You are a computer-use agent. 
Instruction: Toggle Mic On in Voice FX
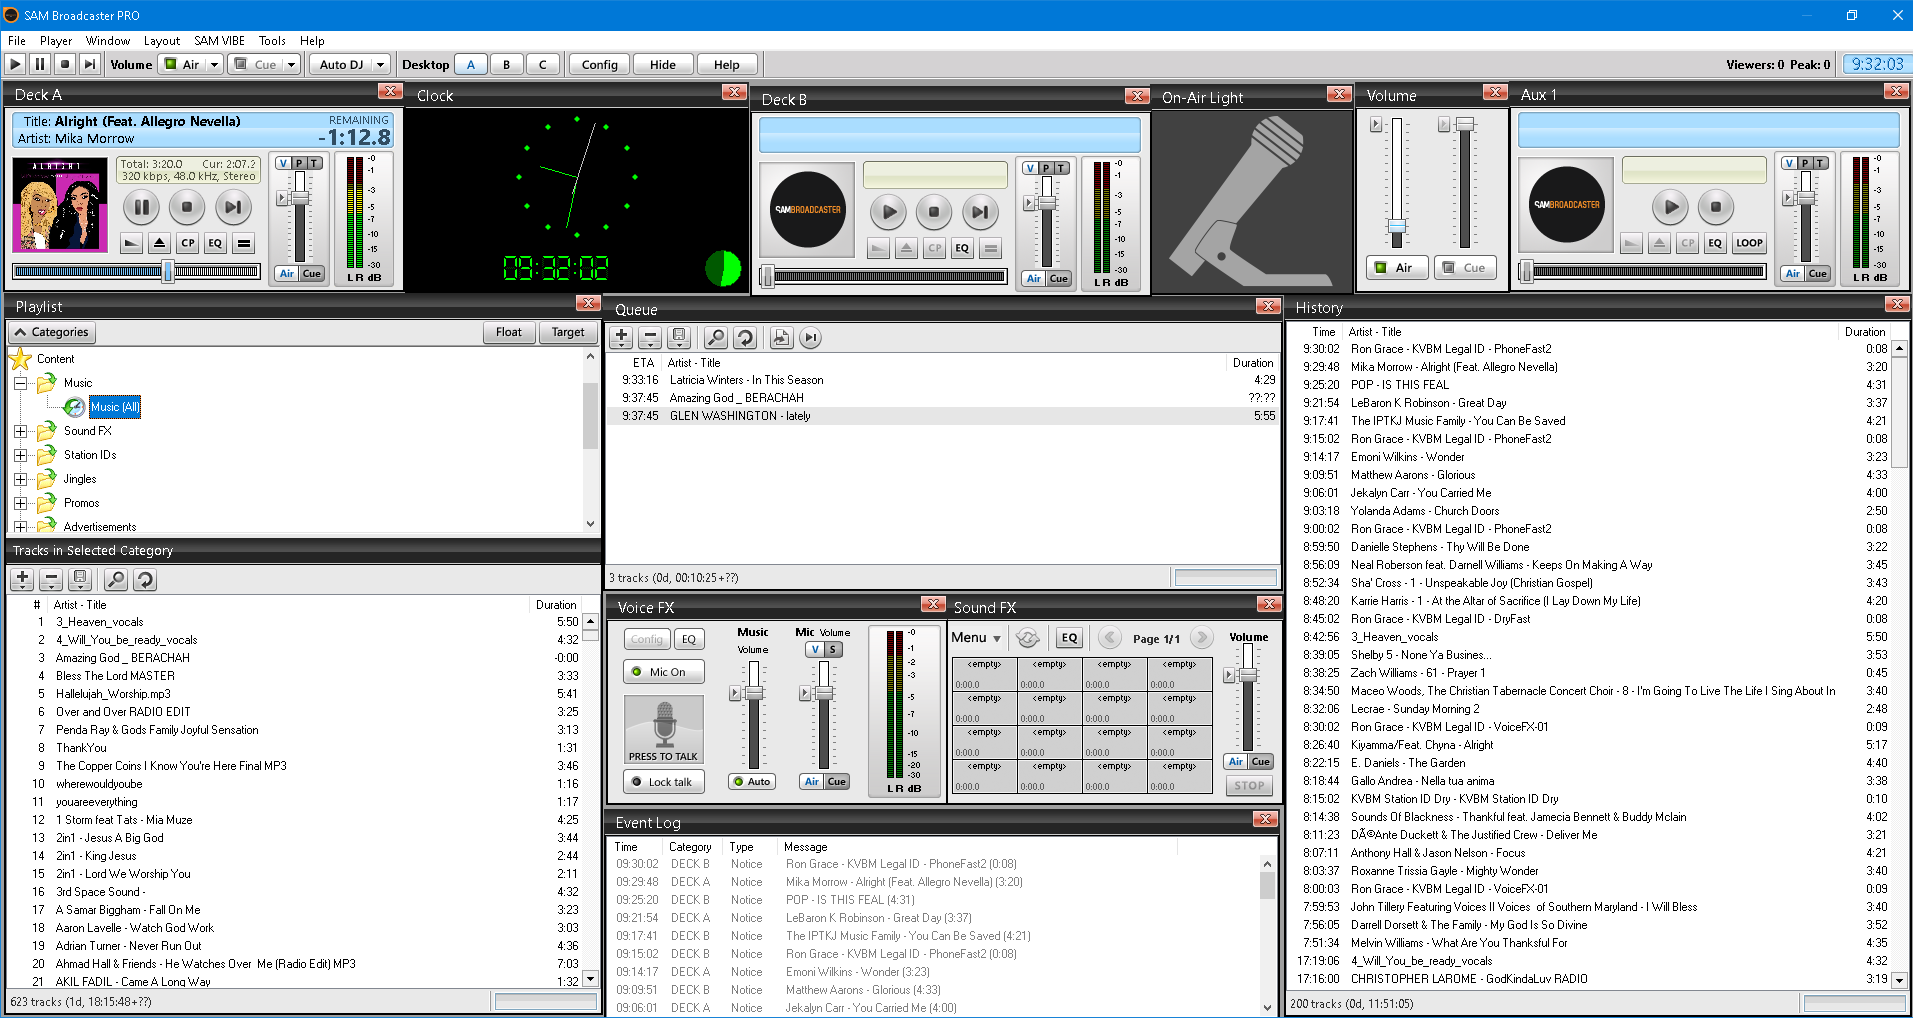(664, 672)
